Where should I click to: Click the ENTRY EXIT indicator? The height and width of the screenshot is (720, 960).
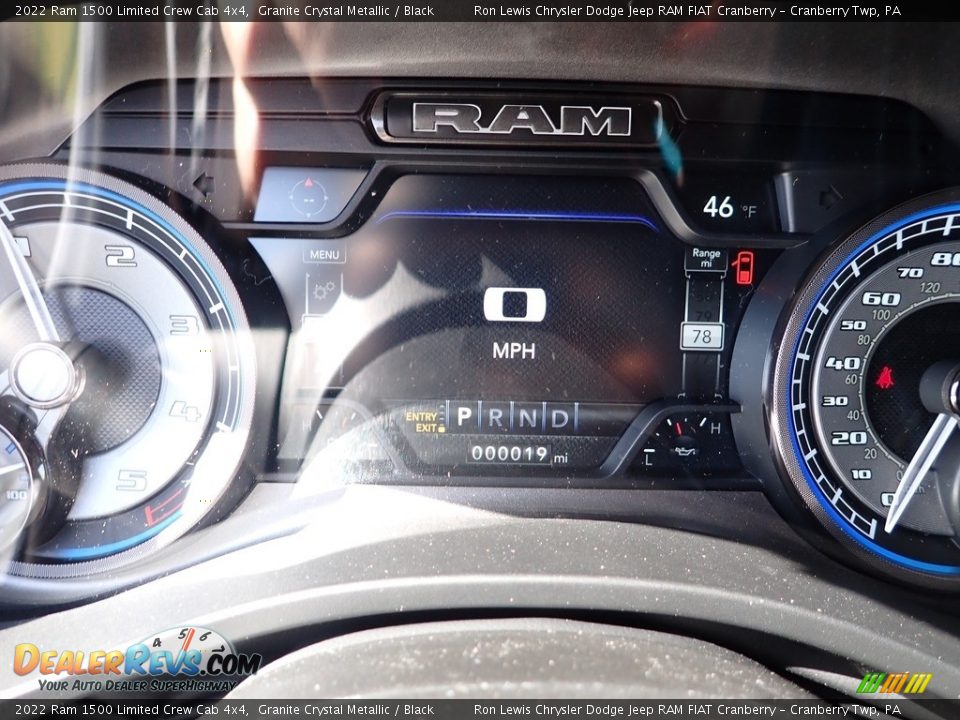[424, 421]
